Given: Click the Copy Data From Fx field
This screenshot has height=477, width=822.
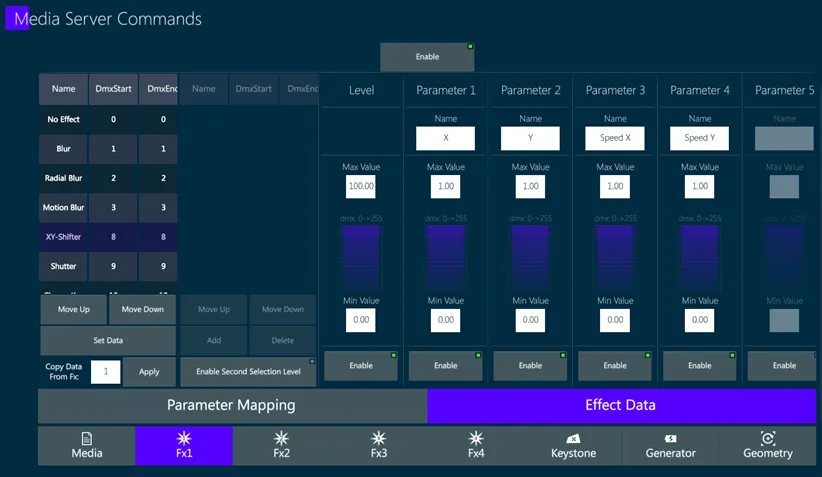Looking at the screenshot, I should click(105, 372).
